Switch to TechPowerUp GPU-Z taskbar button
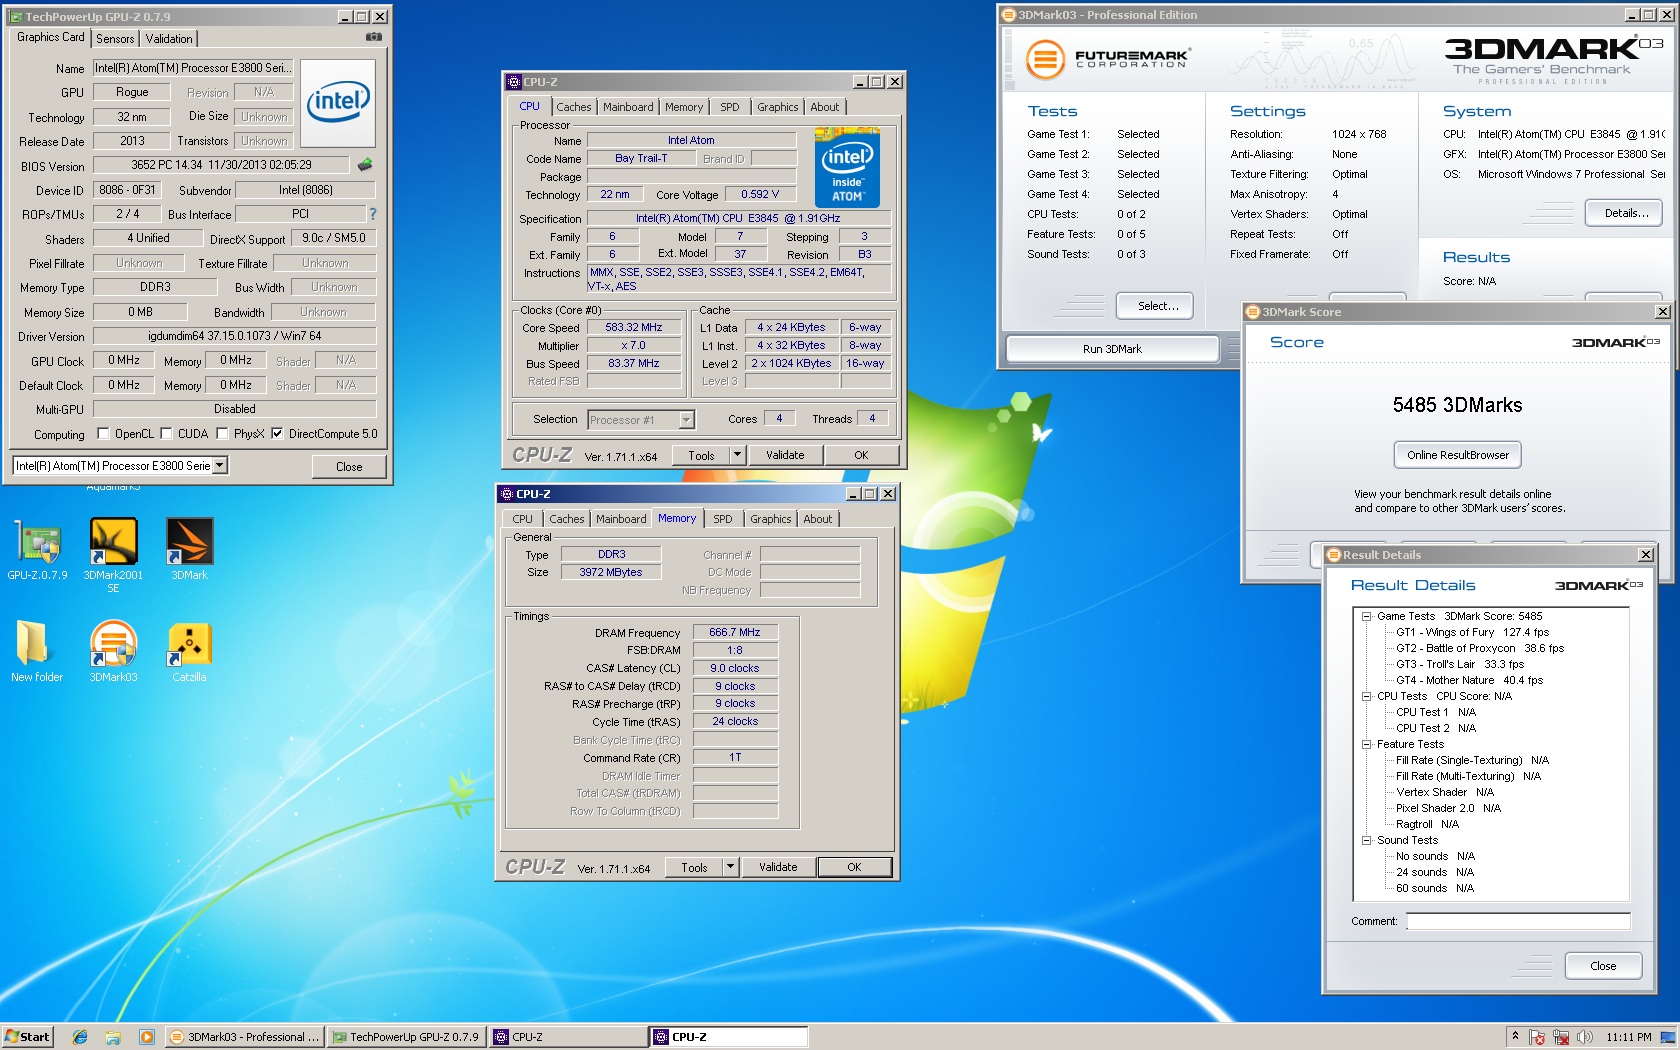 406,1037
